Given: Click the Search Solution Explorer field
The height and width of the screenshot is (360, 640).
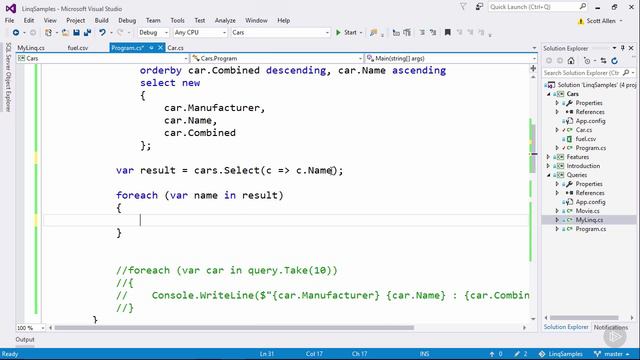Looking at the screenshot, I should (x=582, y=73).
